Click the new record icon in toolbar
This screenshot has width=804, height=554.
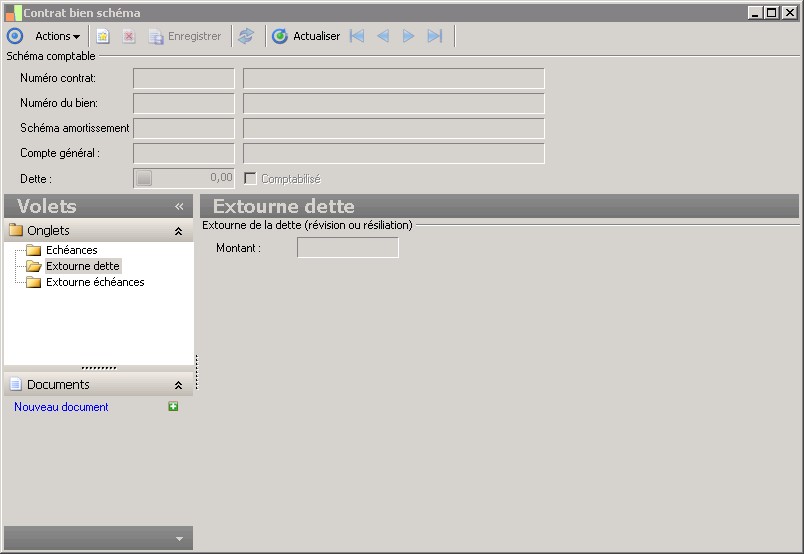click(103, 36)
